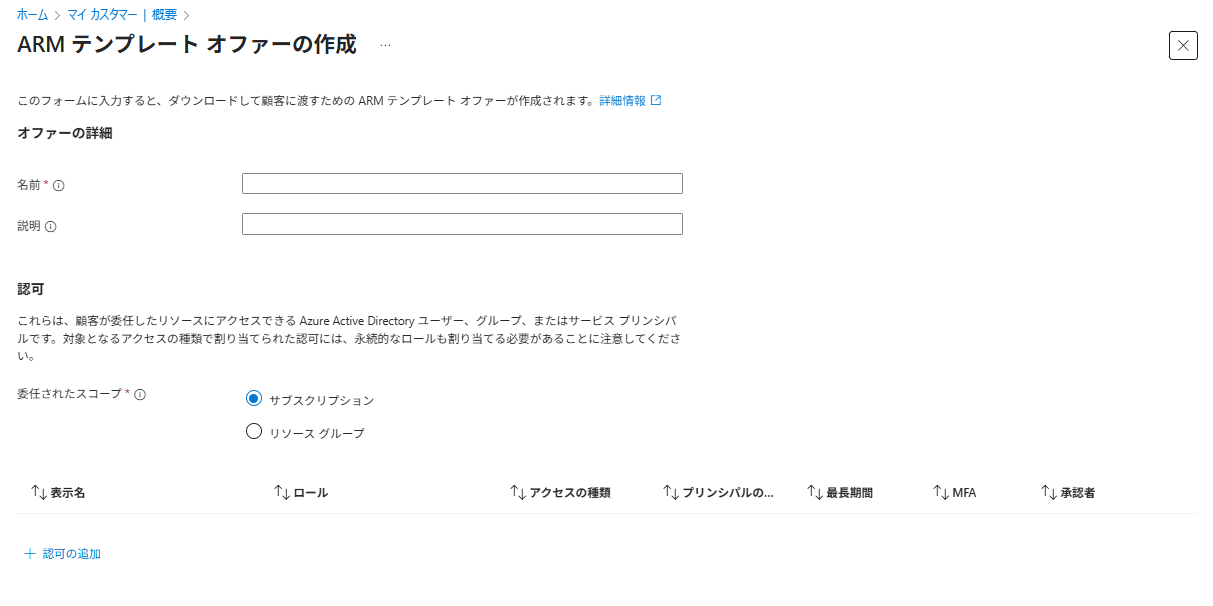The height and width of the screenshot is (606, 1213).
Task: Focus the 説明 text field
Action: pos(462,224)
